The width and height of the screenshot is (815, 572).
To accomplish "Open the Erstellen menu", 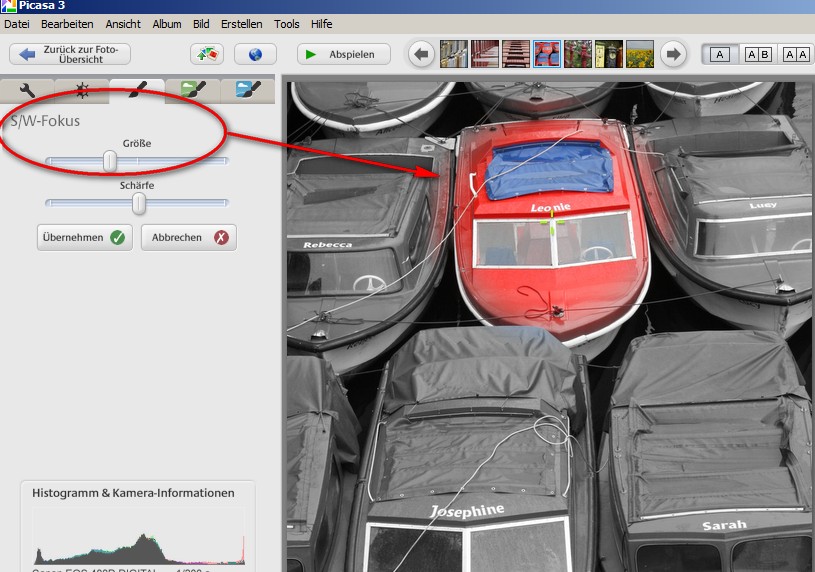I will [241, 23].
